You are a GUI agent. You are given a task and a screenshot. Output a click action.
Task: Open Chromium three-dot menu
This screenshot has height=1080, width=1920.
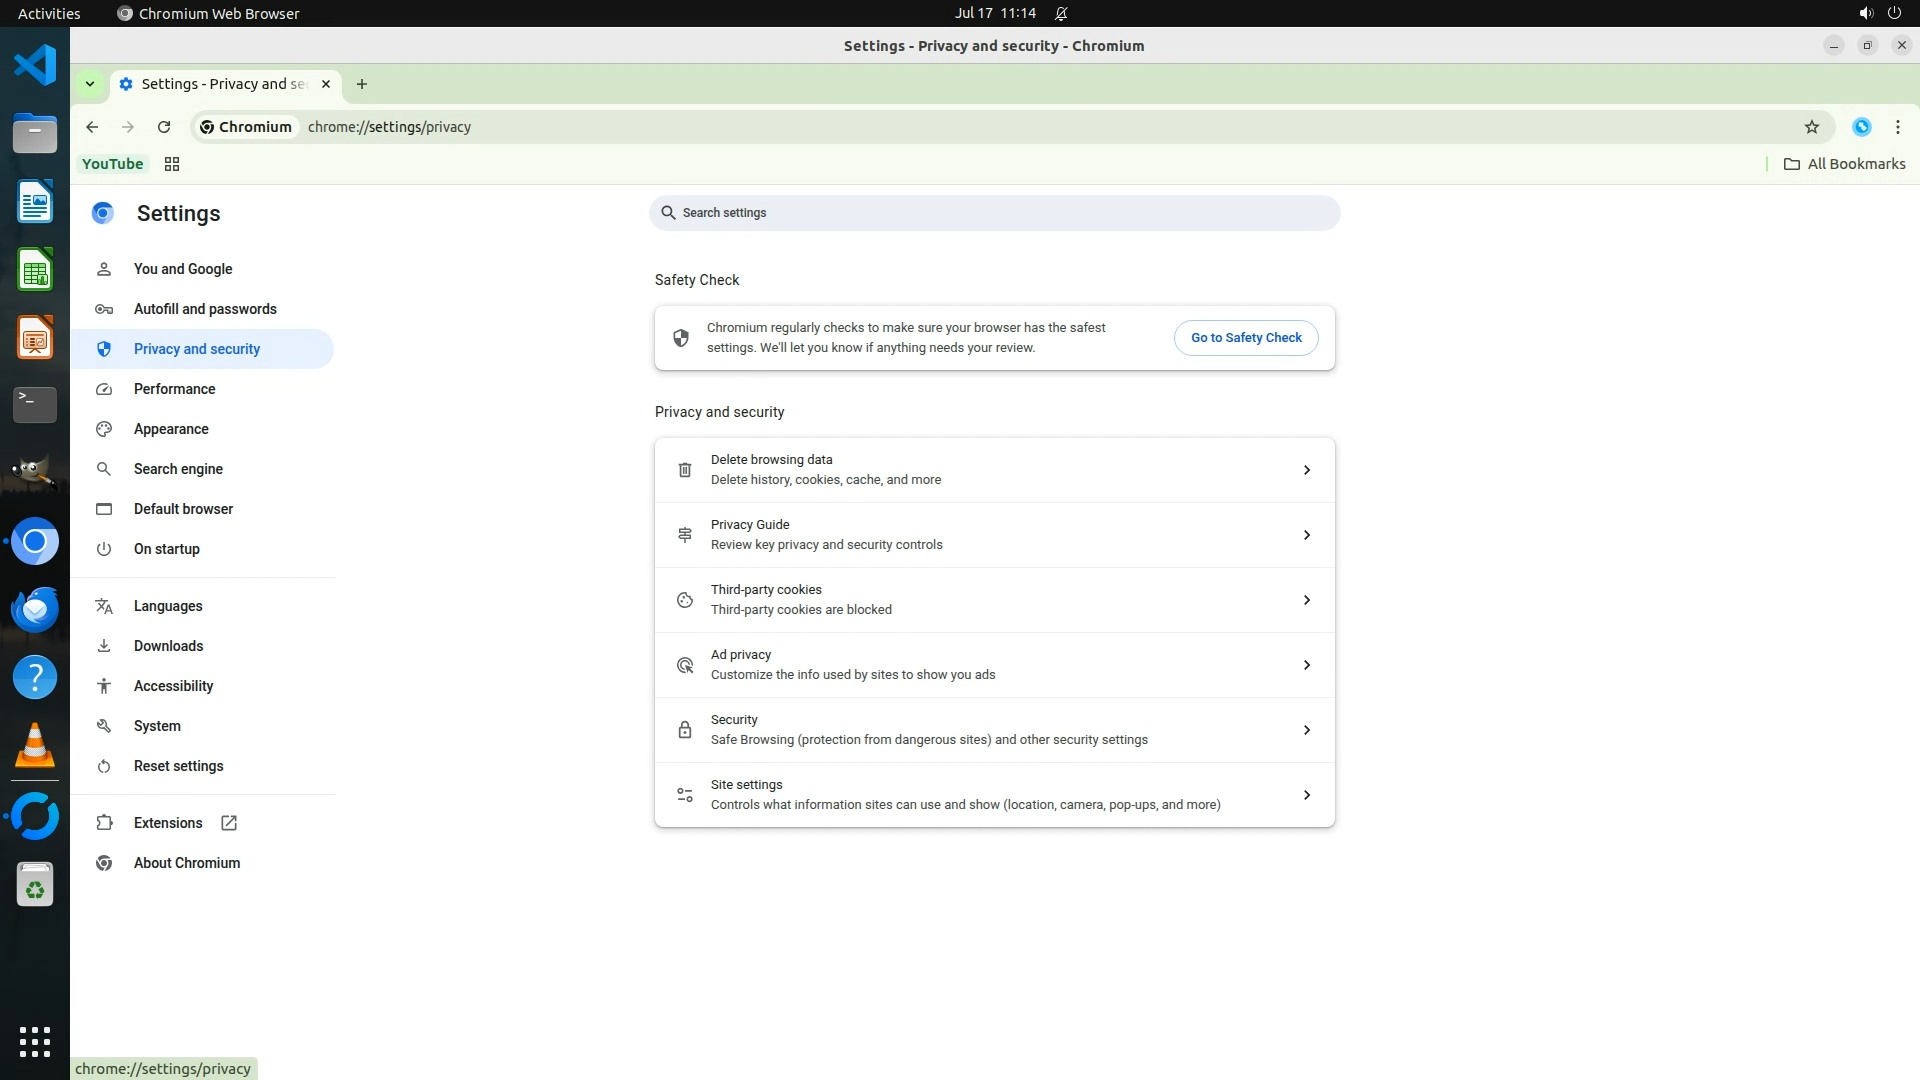tap(1897, 127)
